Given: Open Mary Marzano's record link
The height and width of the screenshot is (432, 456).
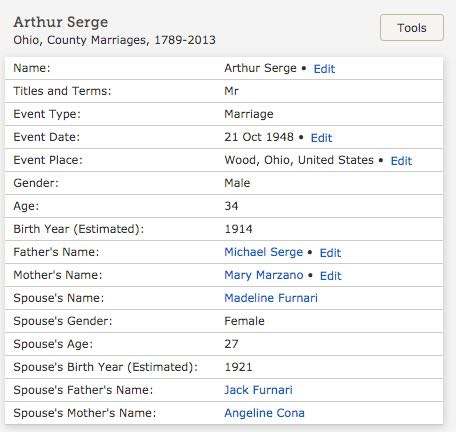Looking at the screenshot, I should (264, 275).
